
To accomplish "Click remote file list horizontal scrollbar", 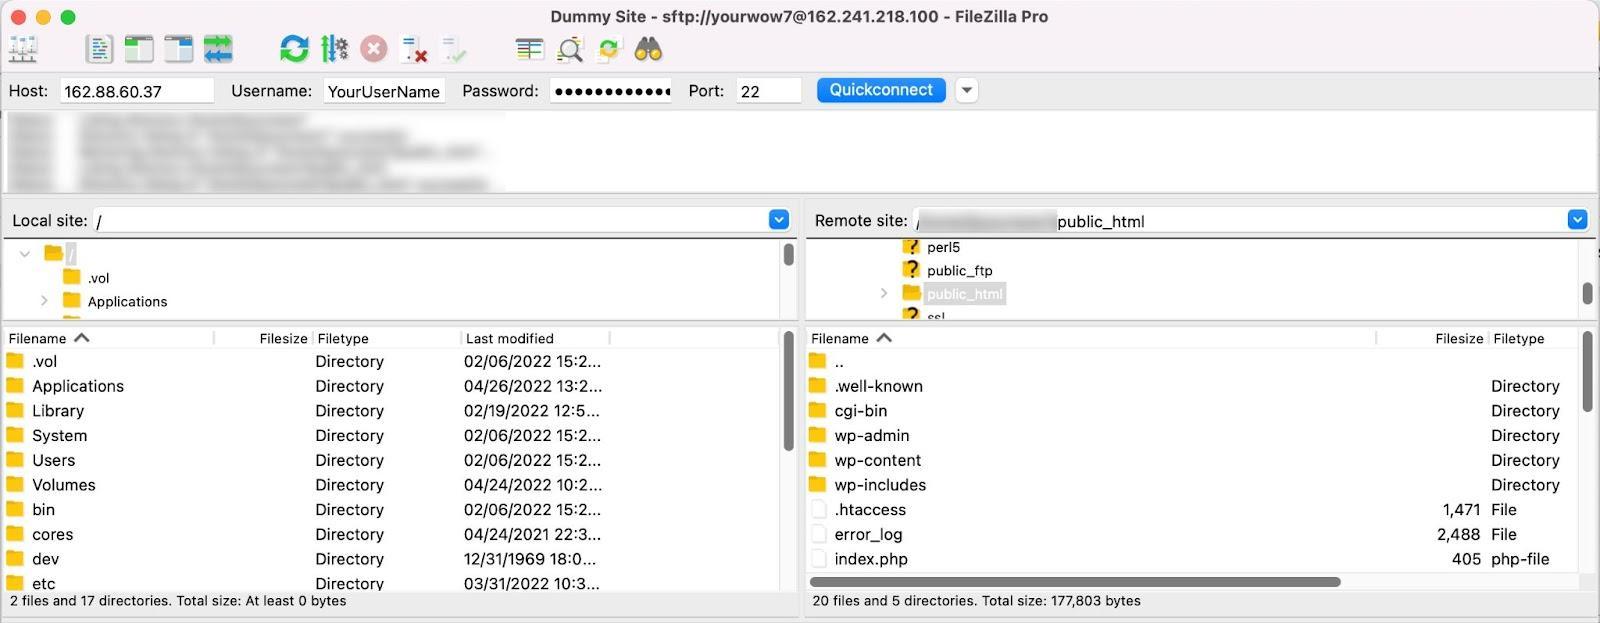I will tap(1075, 582).
